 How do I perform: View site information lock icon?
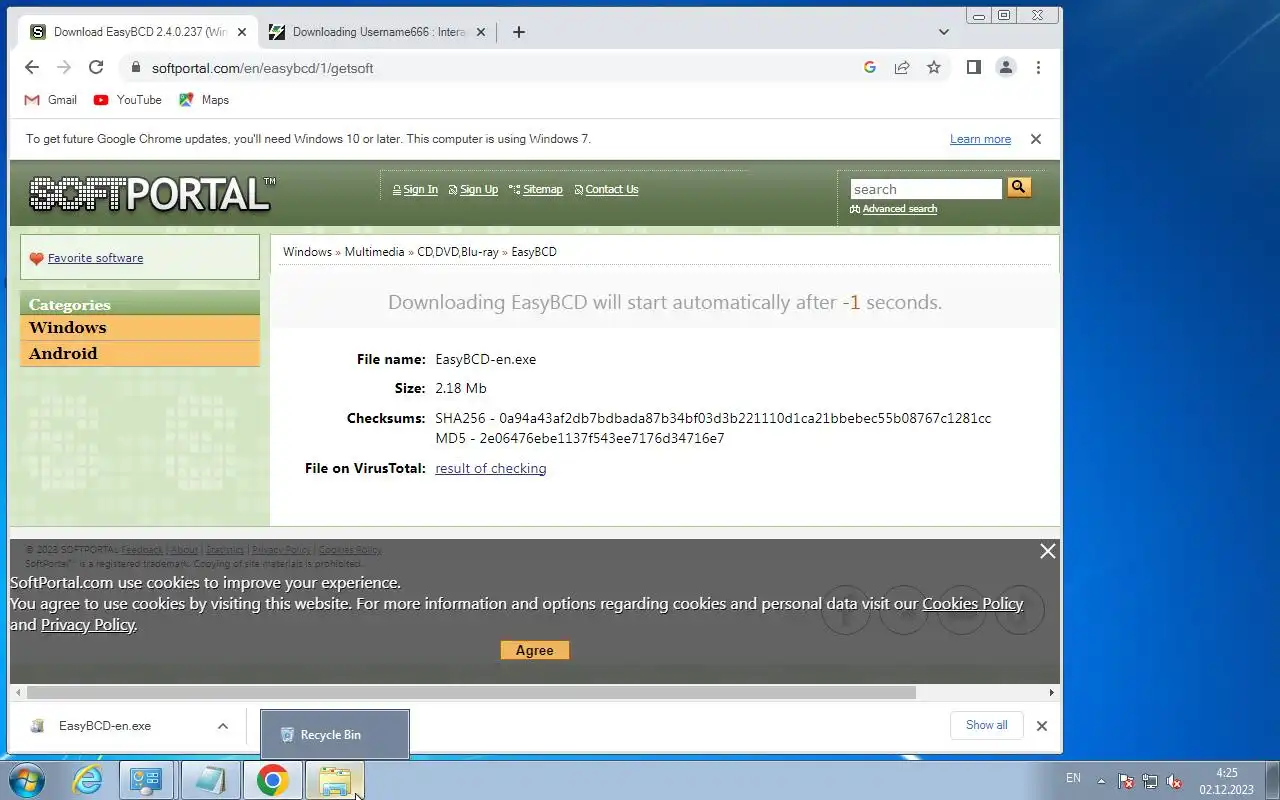point(135,68)
